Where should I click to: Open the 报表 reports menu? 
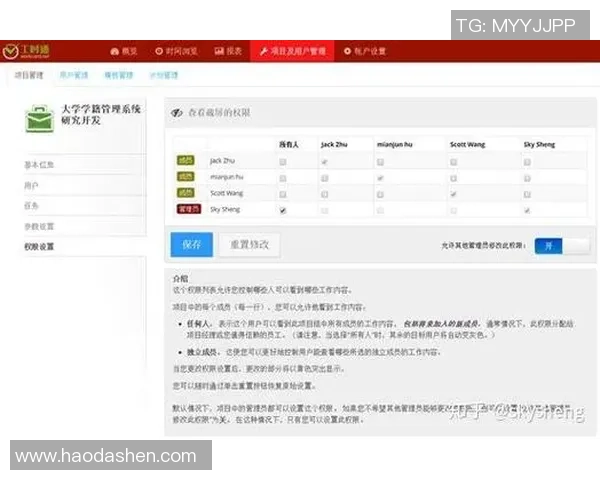point(228,51)
